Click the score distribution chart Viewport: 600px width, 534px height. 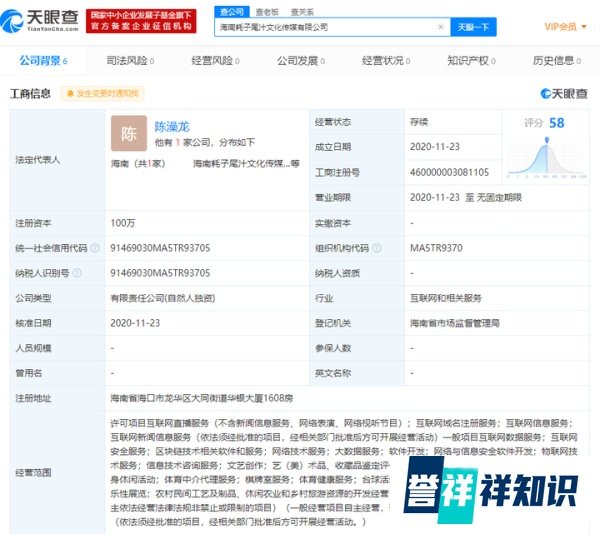coord(547,159)
